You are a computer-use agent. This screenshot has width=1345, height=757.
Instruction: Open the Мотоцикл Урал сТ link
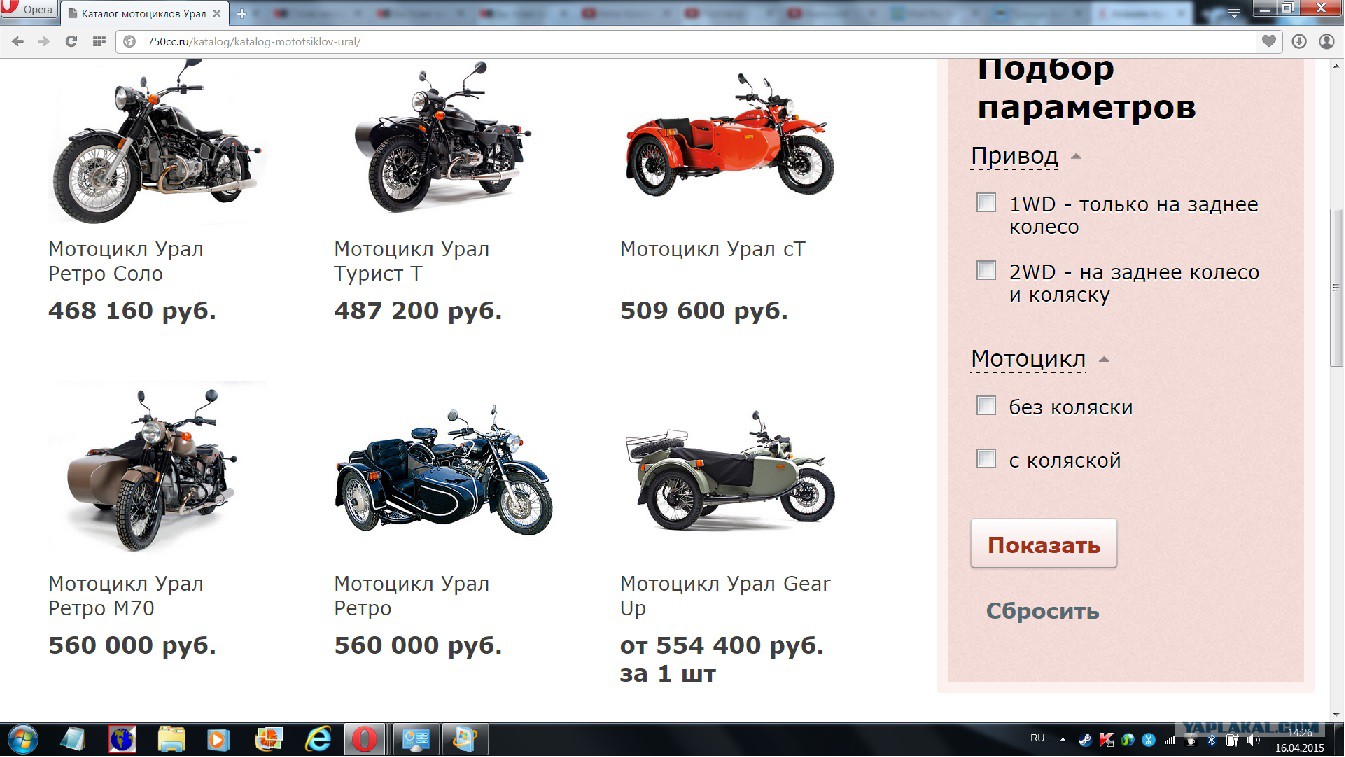[x=713, y=249]
